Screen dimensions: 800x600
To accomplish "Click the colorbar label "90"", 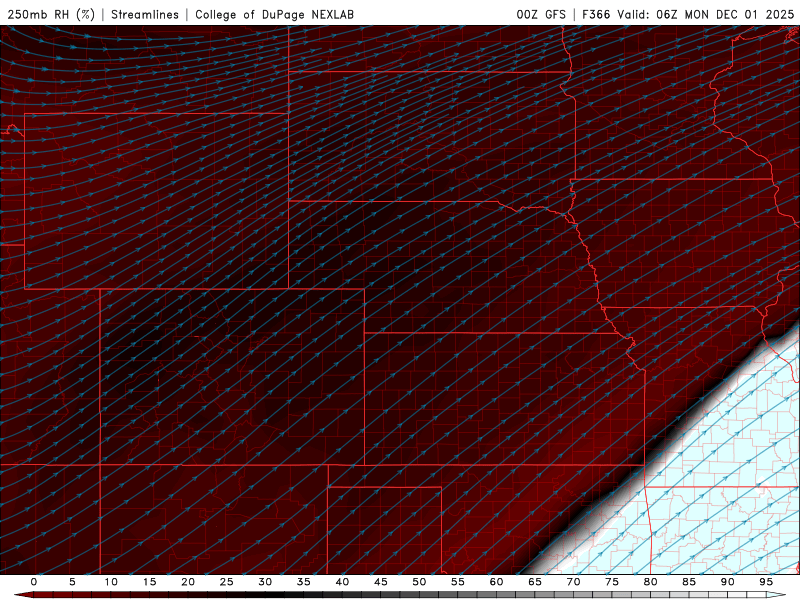I will 727,582.
